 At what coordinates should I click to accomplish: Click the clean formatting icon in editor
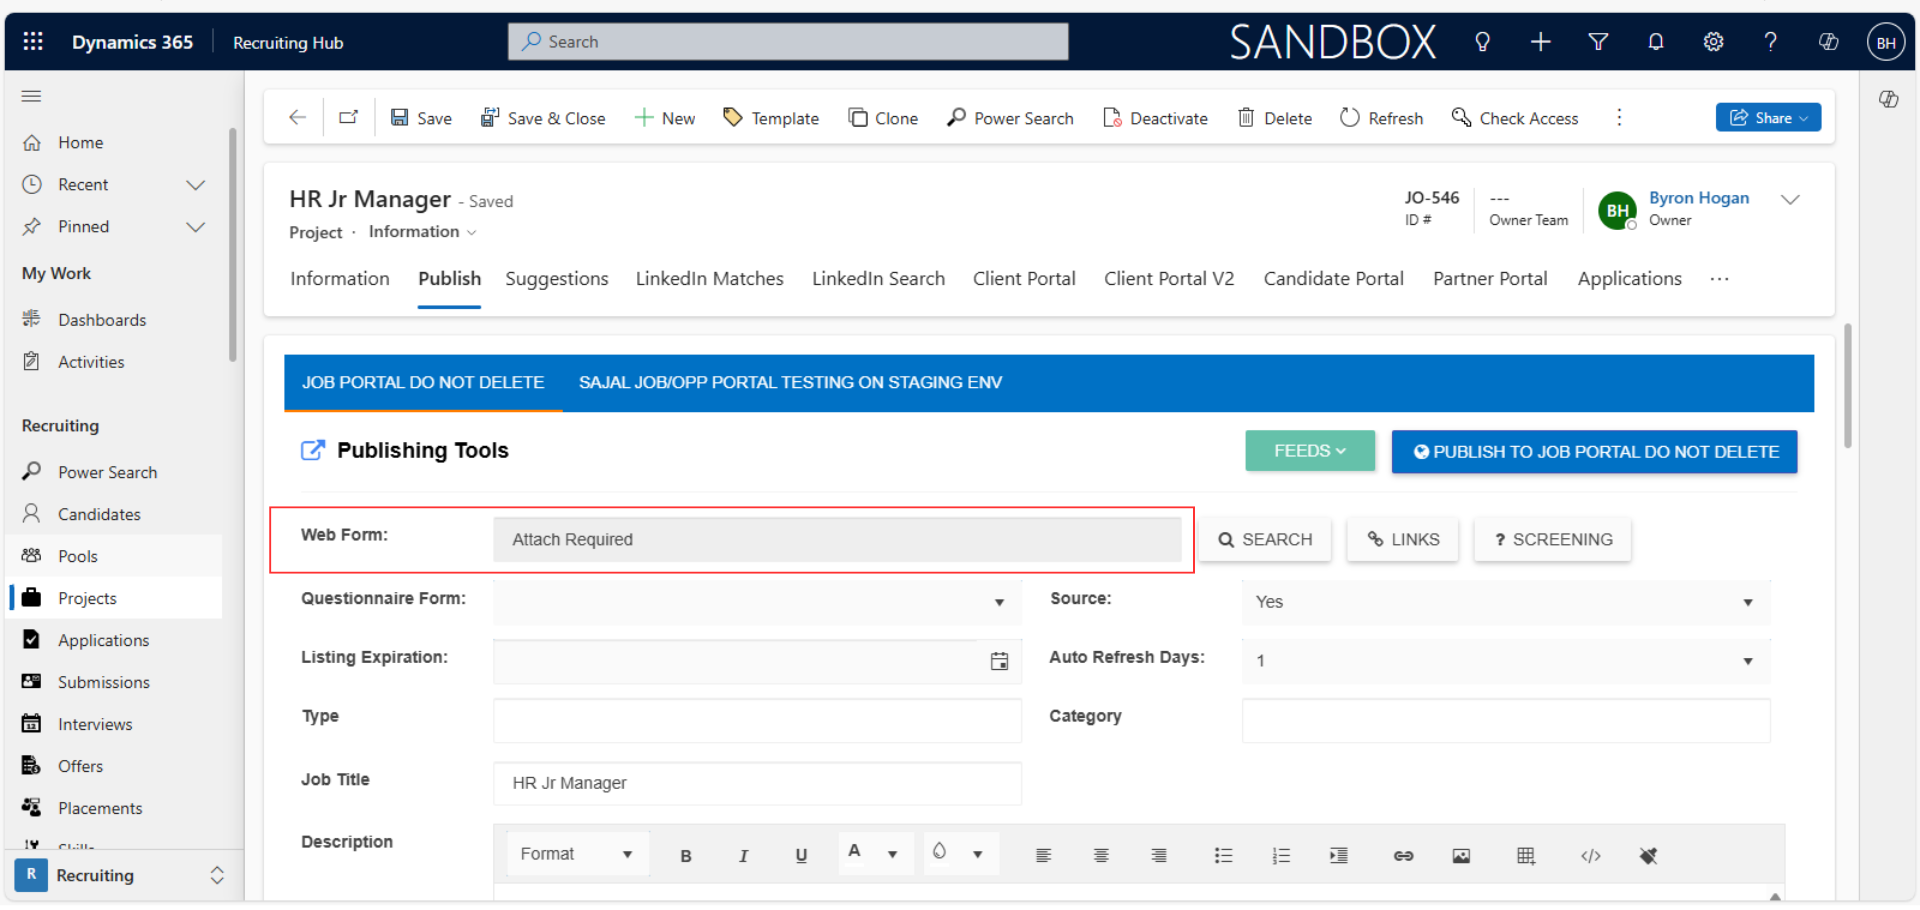(1648, 856)
